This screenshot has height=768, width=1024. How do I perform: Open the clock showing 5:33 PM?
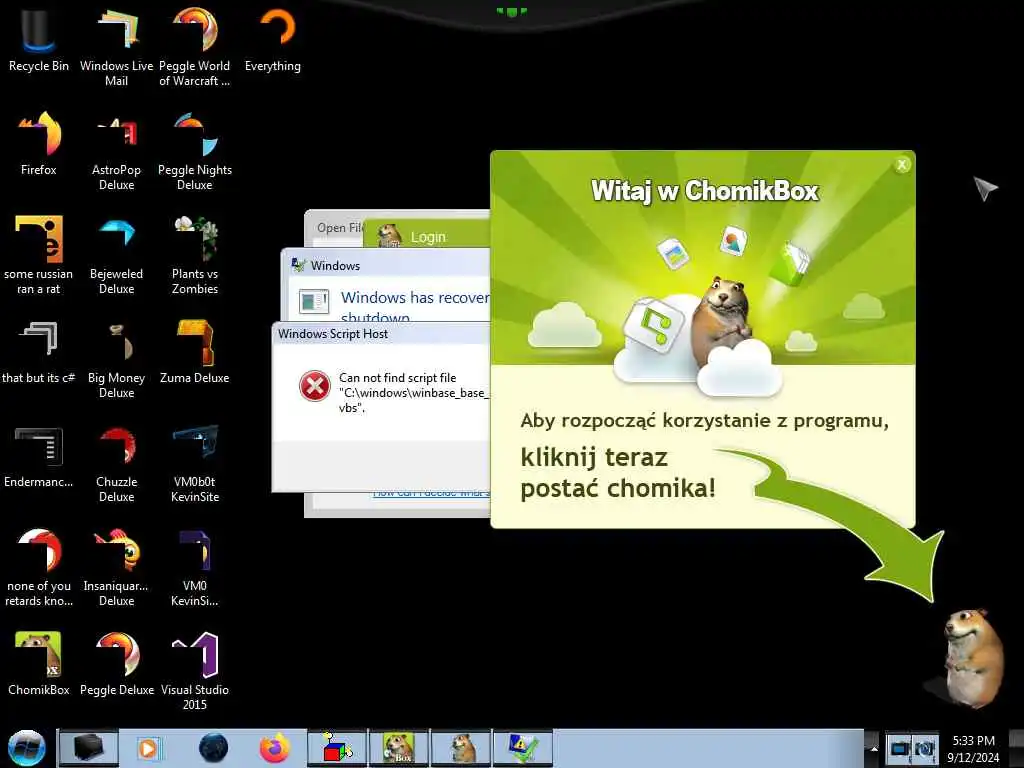pyautogui.click(x=973, y=748)
